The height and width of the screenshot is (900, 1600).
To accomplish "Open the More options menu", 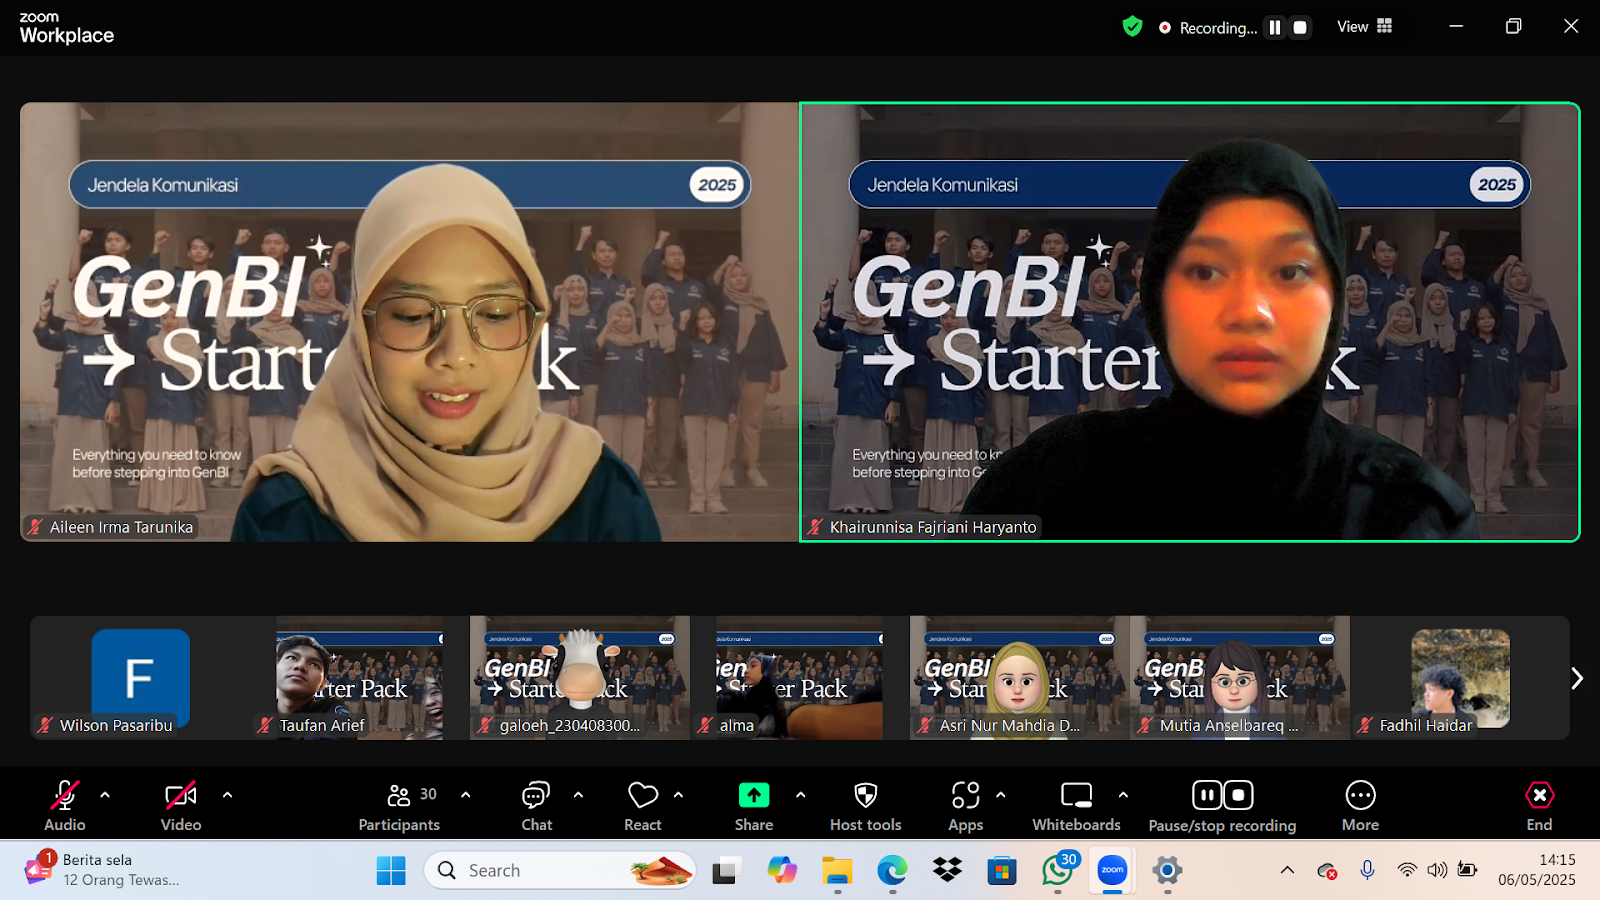I will [x=1360, y=805].
